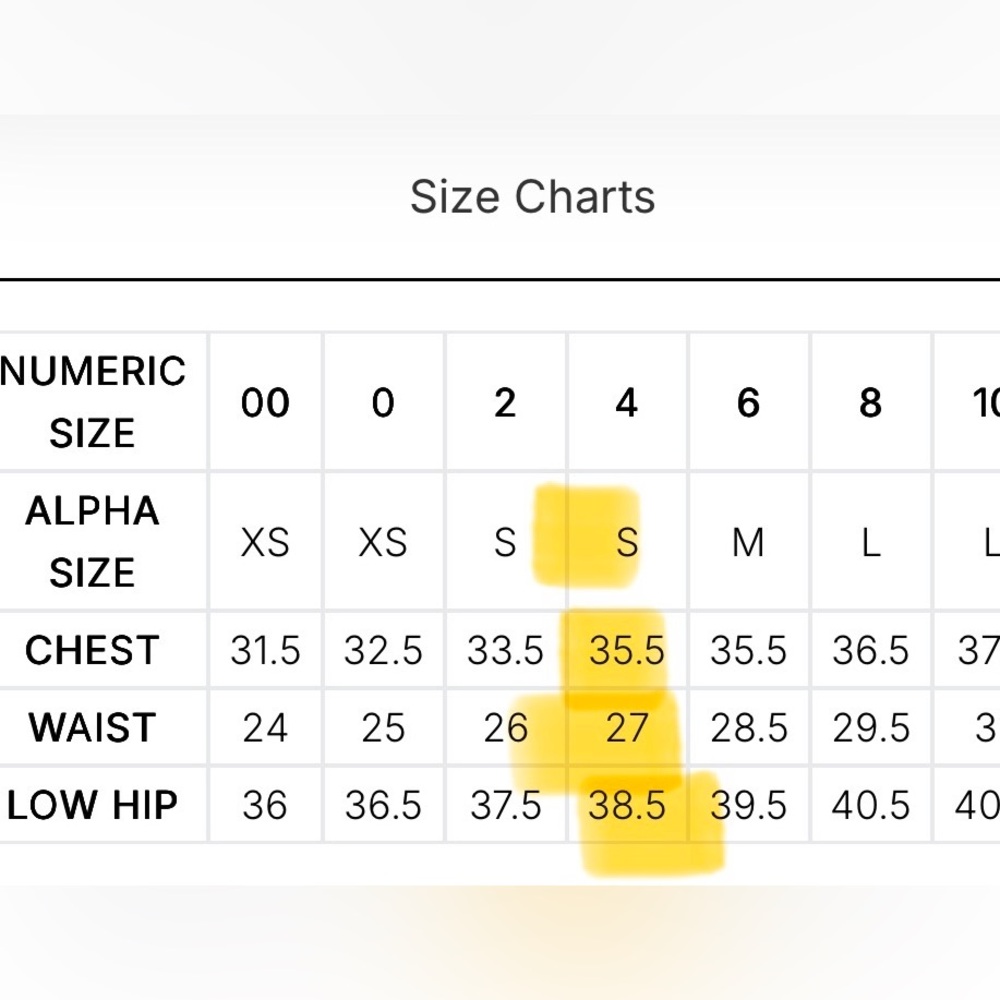Click the 28.5 waist measurement

pyautogui.click(x=749, y=728)
